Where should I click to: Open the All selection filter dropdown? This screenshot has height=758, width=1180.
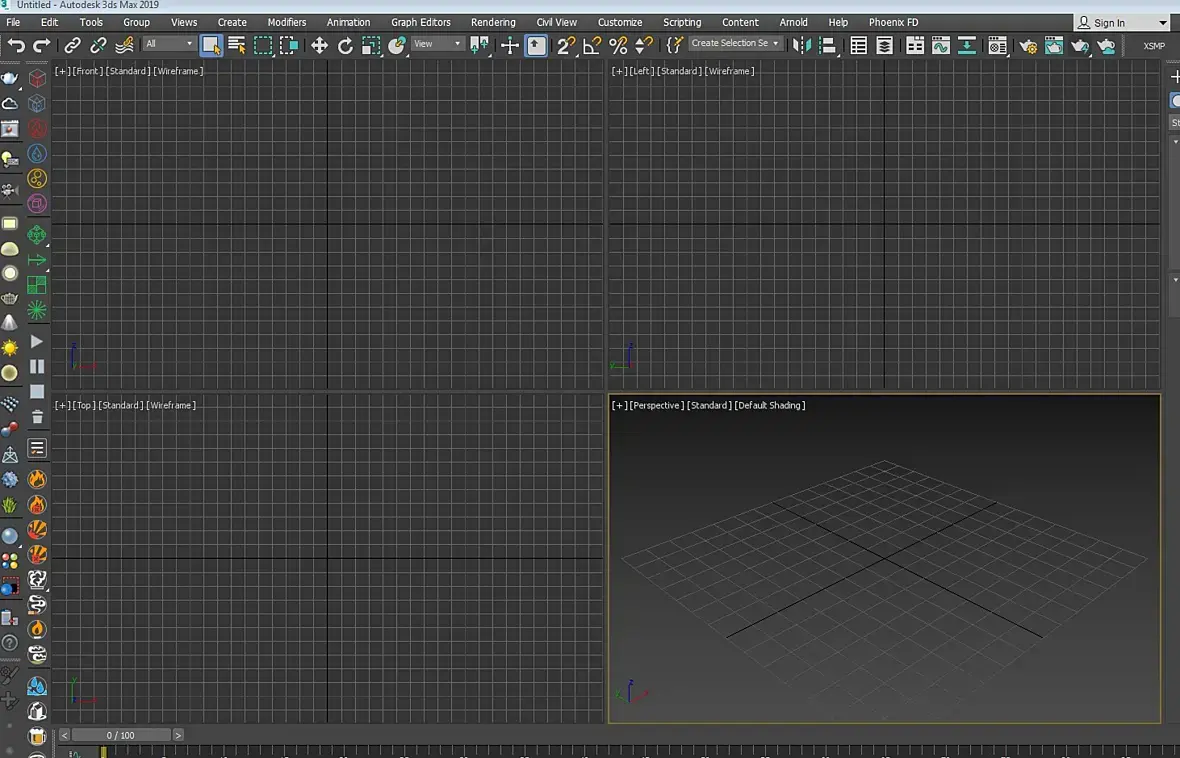tap(169, 44)
